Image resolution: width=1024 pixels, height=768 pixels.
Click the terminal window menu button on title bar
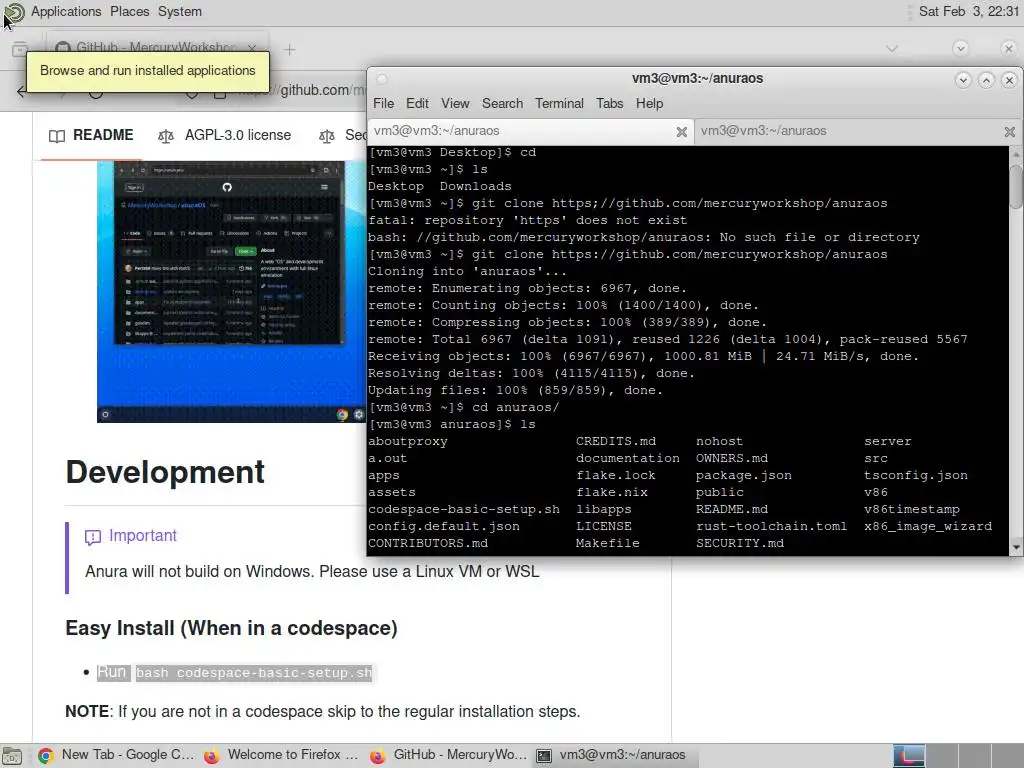382,79
